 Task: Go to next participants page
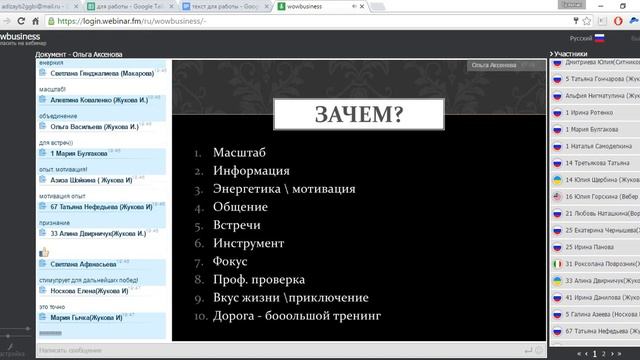coord(612,354)
